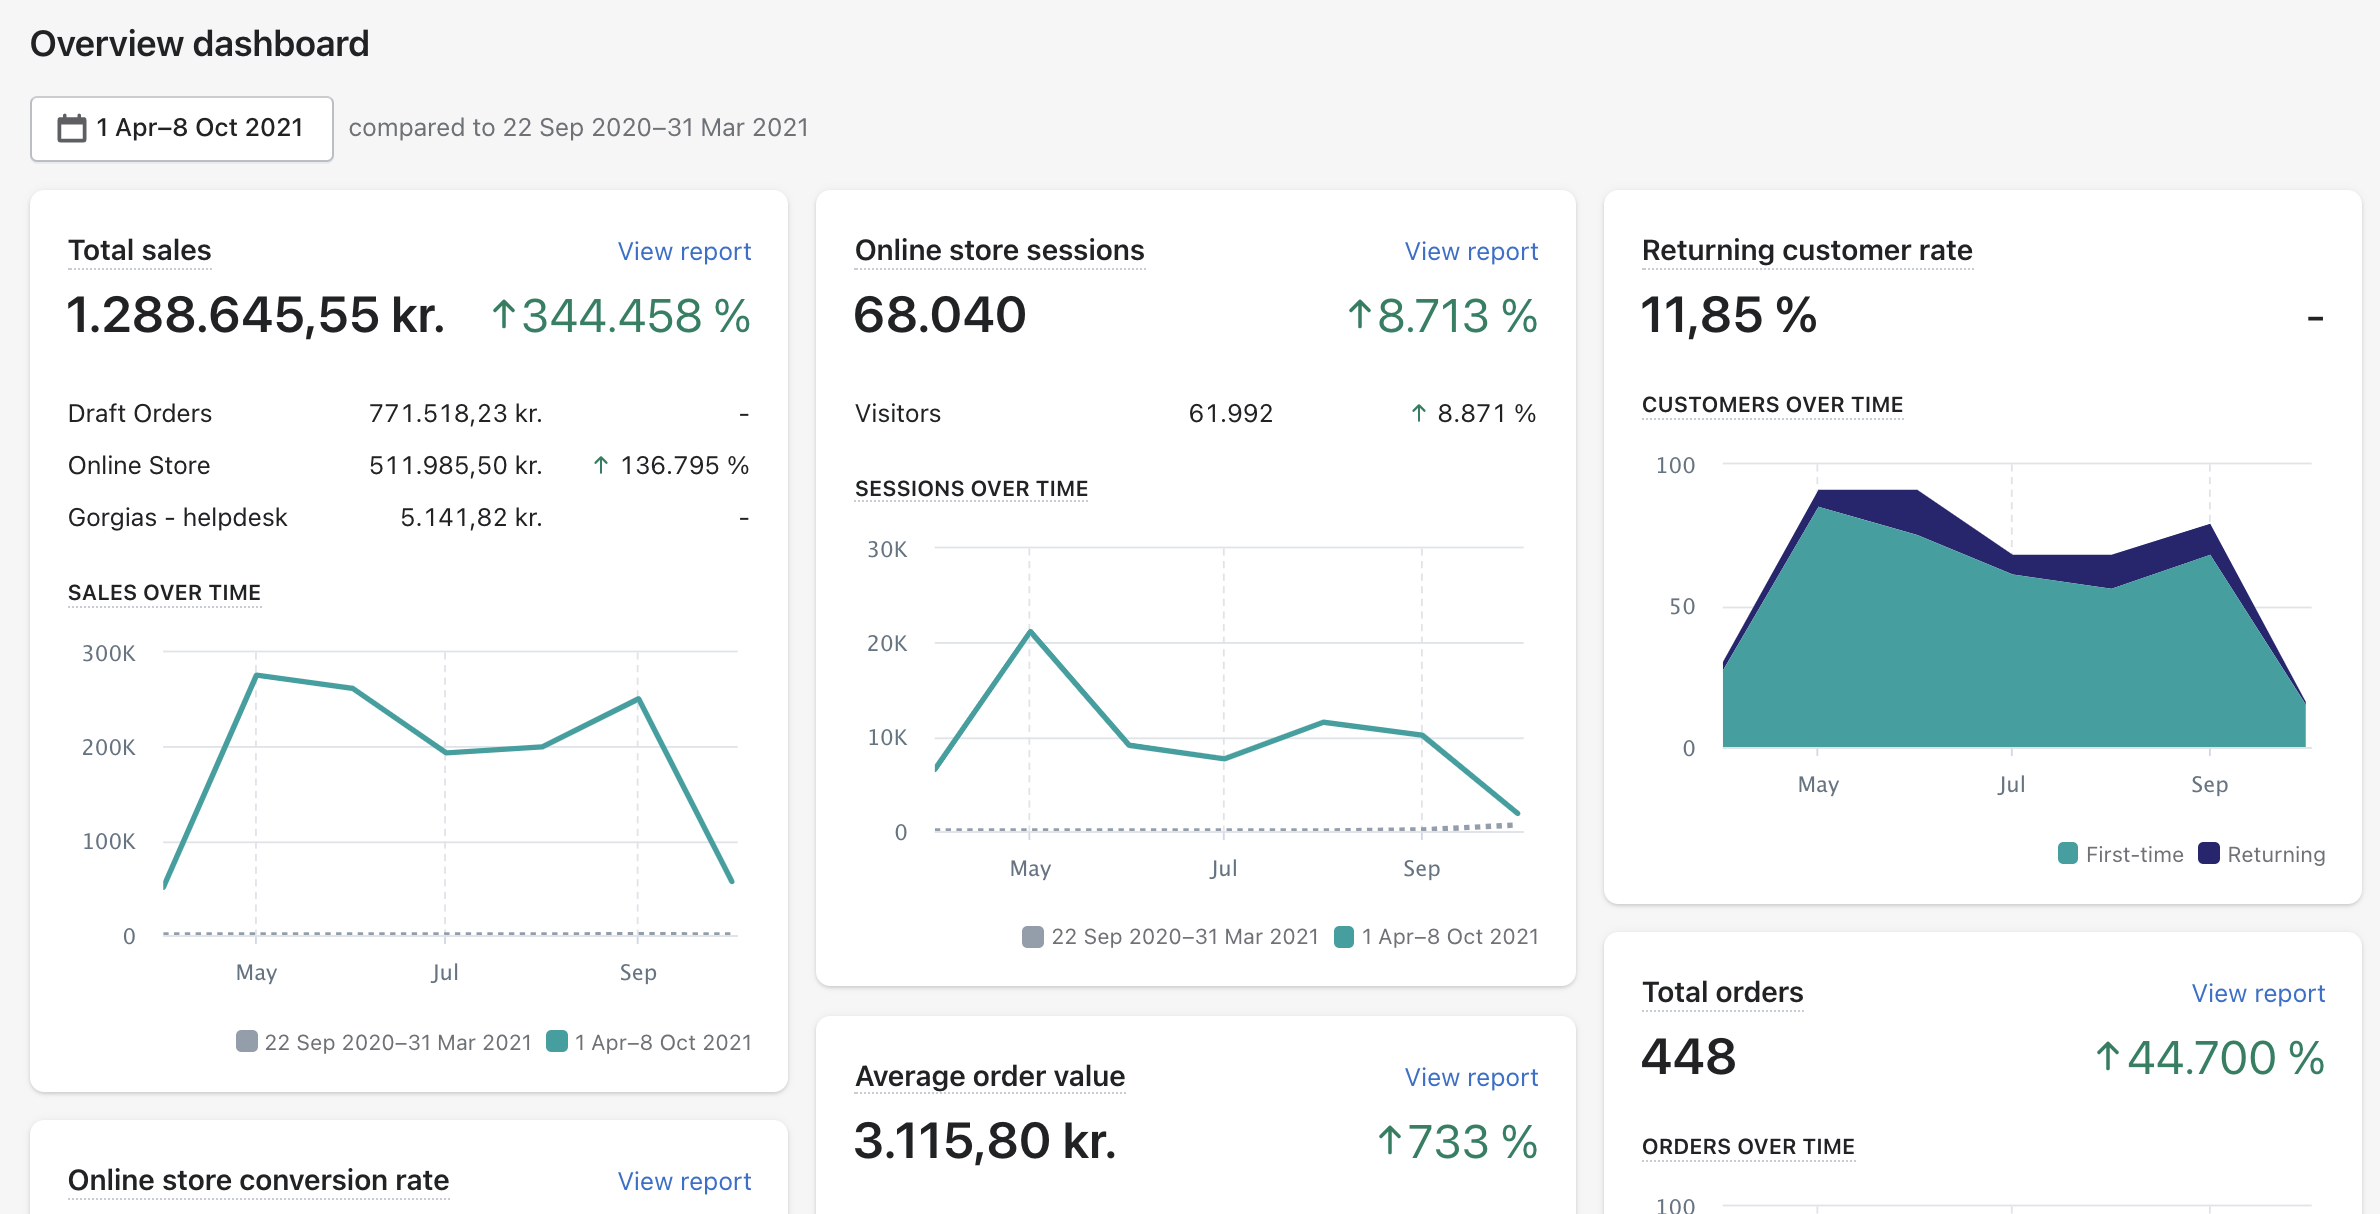Click the up arrow beside 733 % order value
The image size is (2380, 1214).
[x=1389, y=1140]
